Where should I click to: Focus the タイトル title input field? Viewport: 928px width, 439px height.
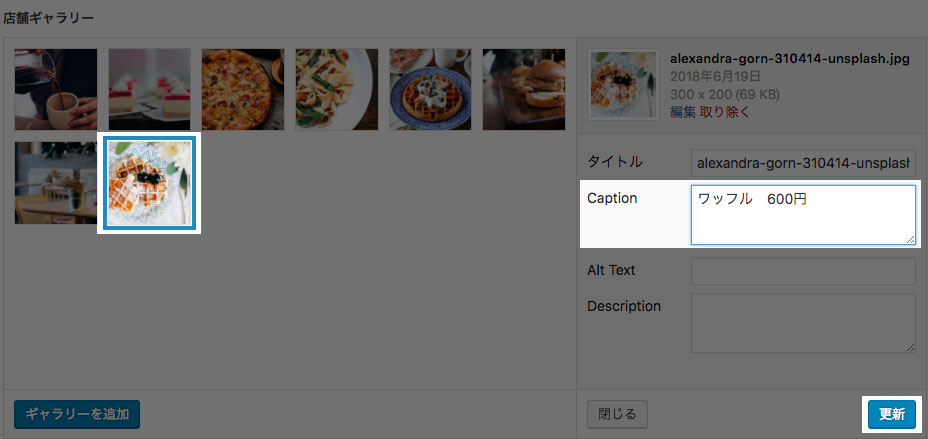pyautogui.click(x=803, y=163)
